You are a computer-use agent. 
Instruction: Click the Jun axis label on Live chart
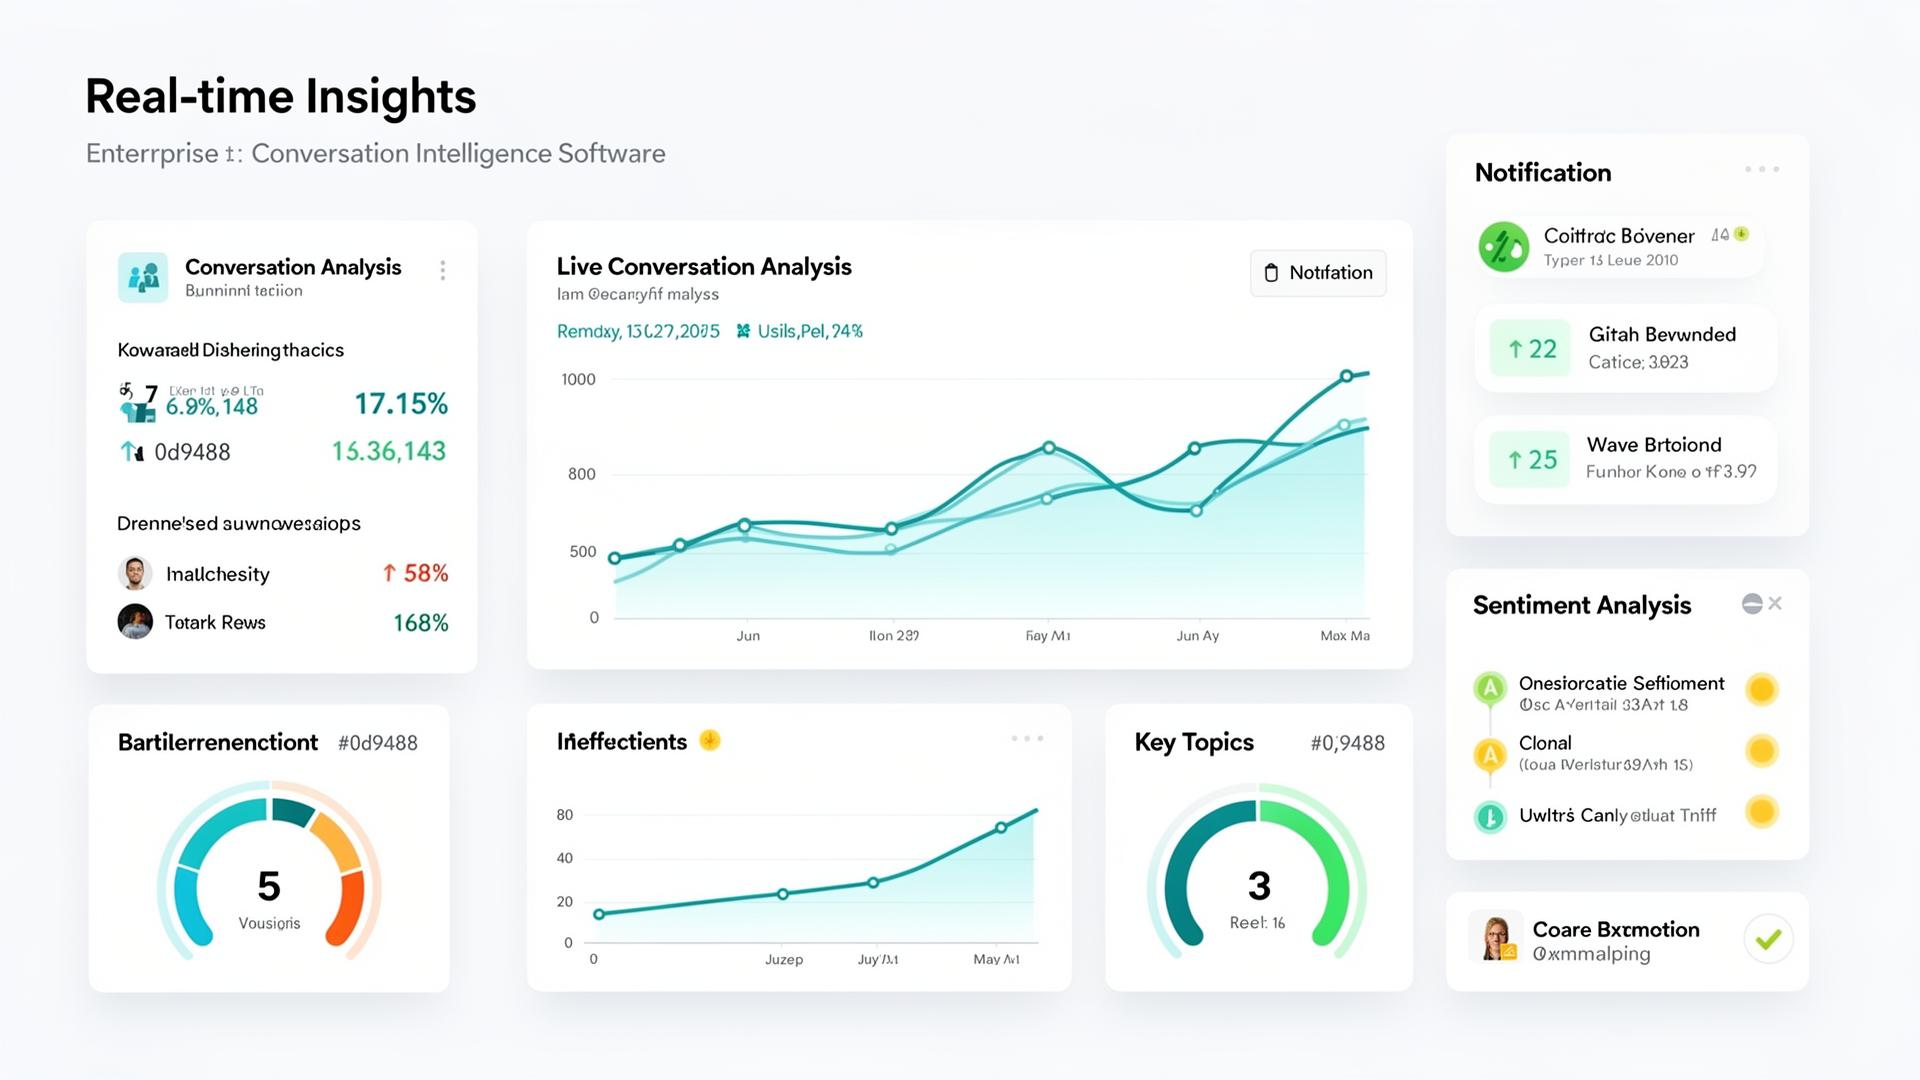748,636
